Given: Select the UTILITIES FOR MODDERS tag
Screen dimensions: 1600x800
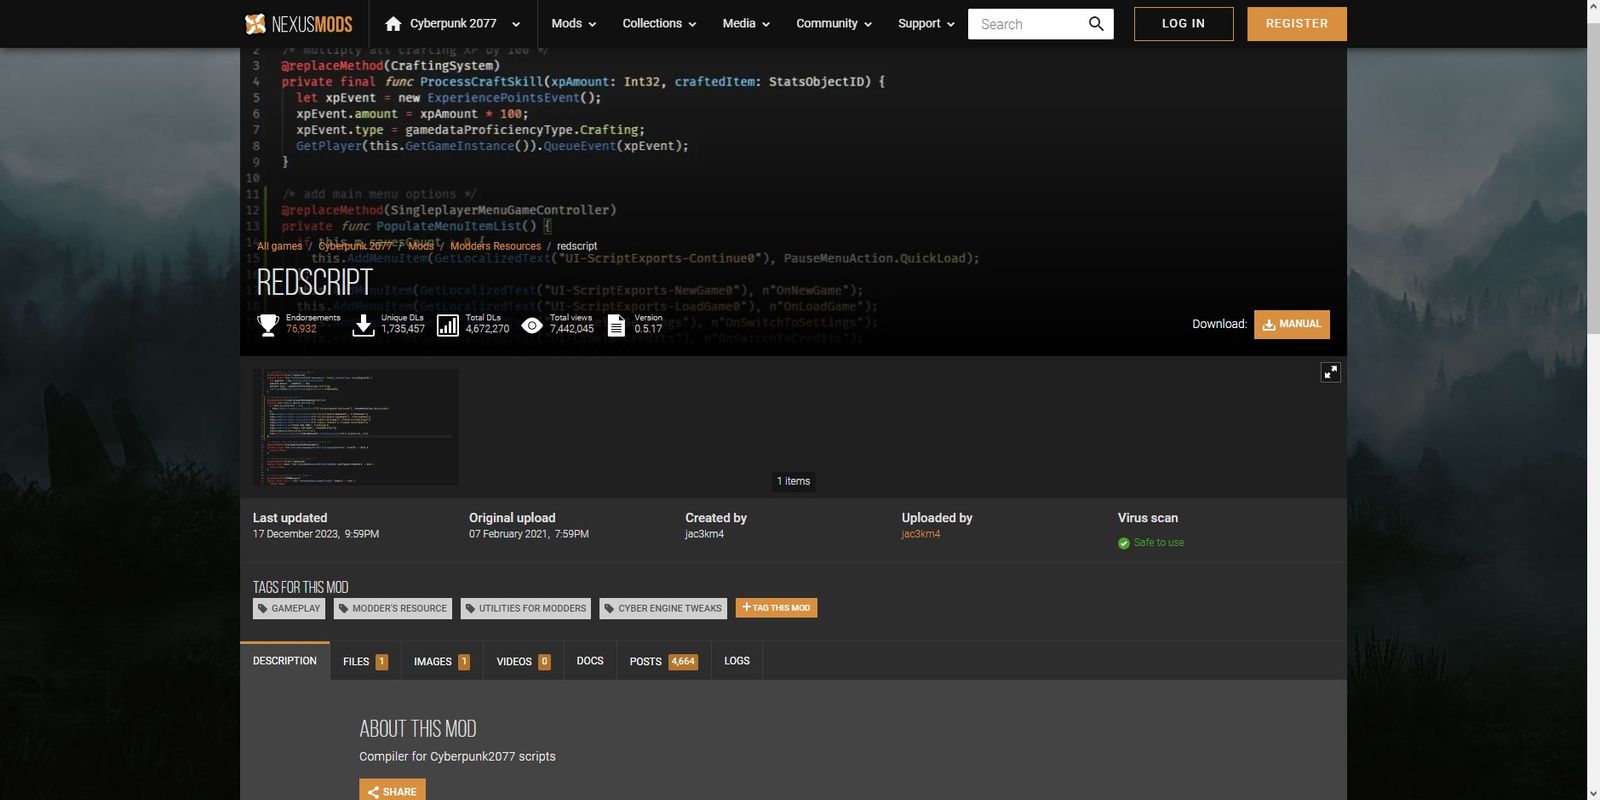Looking at the screenshot, I should [x=526, y=608].
